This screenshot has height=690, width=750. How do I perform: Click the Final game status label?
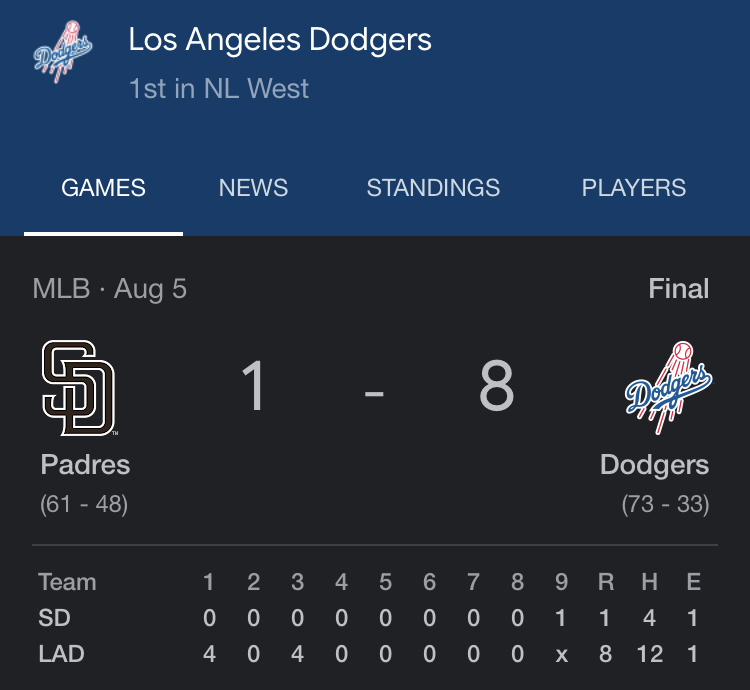tap(678, 289)
